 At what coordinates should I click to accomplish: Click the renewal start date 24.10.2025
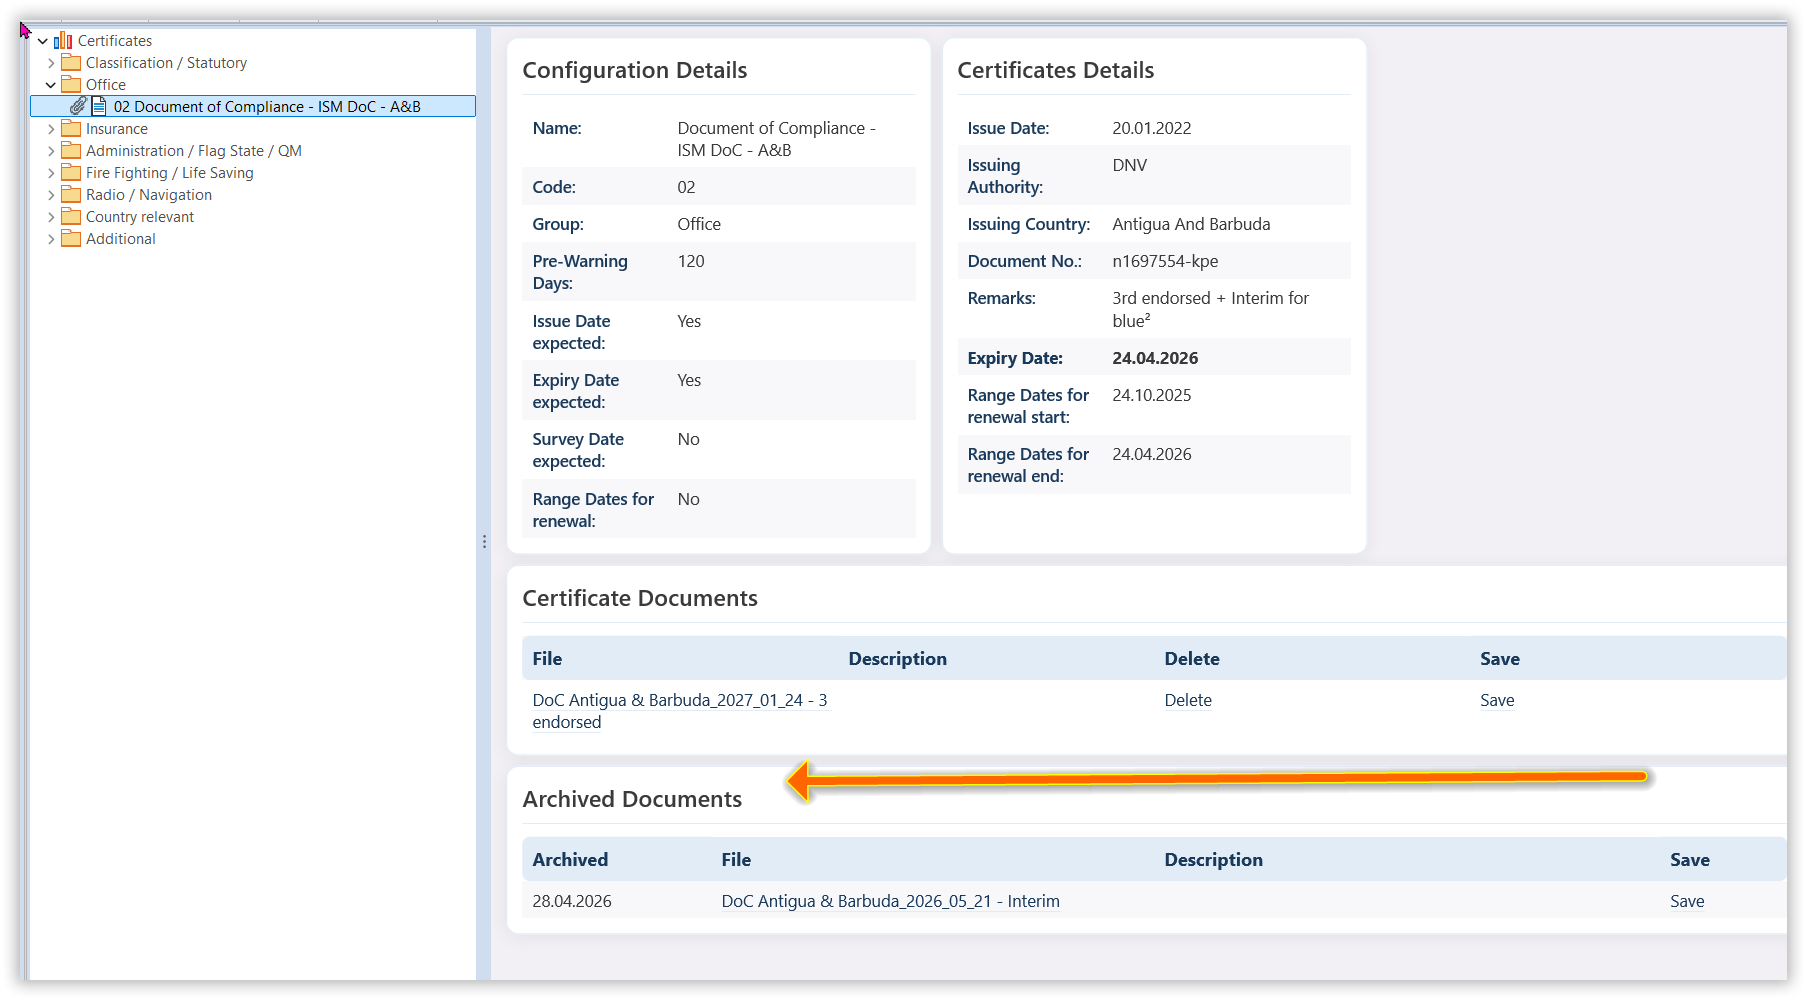1152,395
